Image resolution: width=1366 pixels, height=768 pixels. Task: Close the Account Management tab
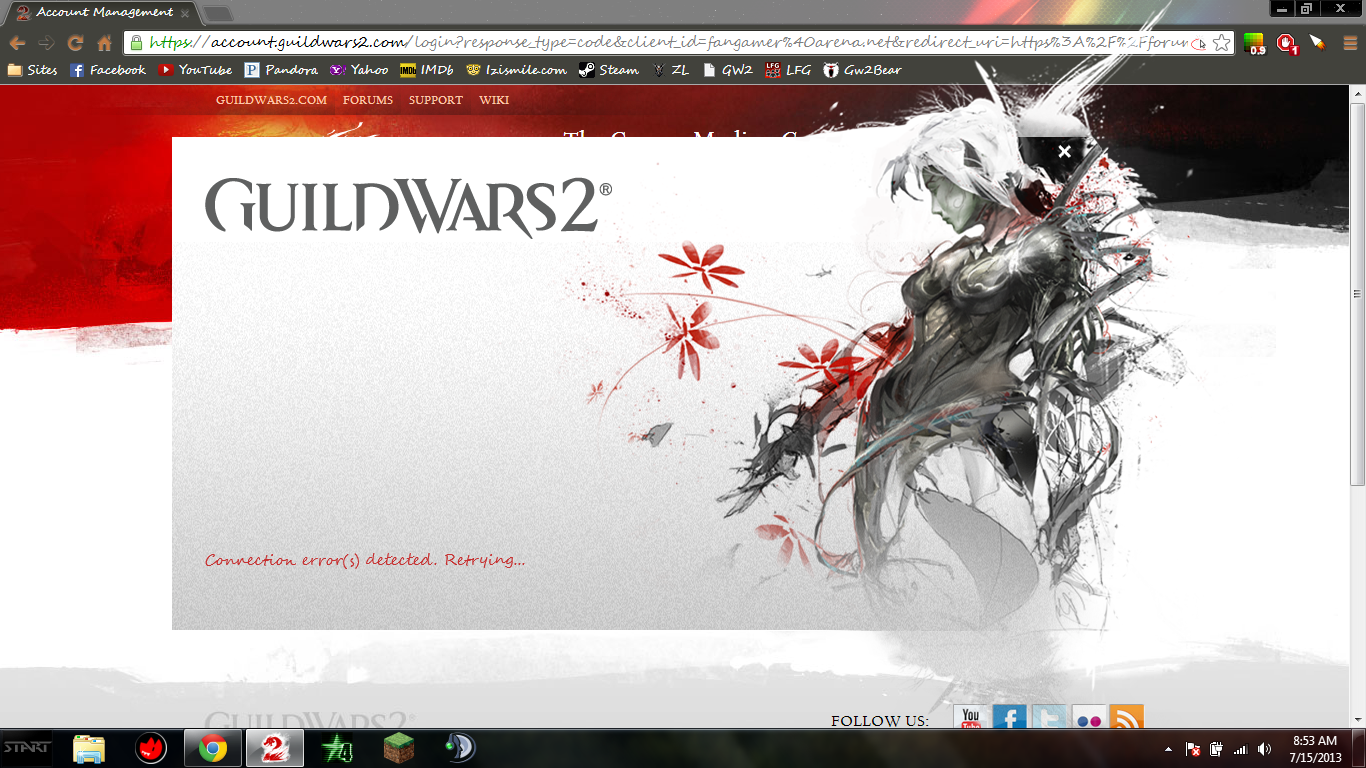pyautogui.click(x=186, y=13)
